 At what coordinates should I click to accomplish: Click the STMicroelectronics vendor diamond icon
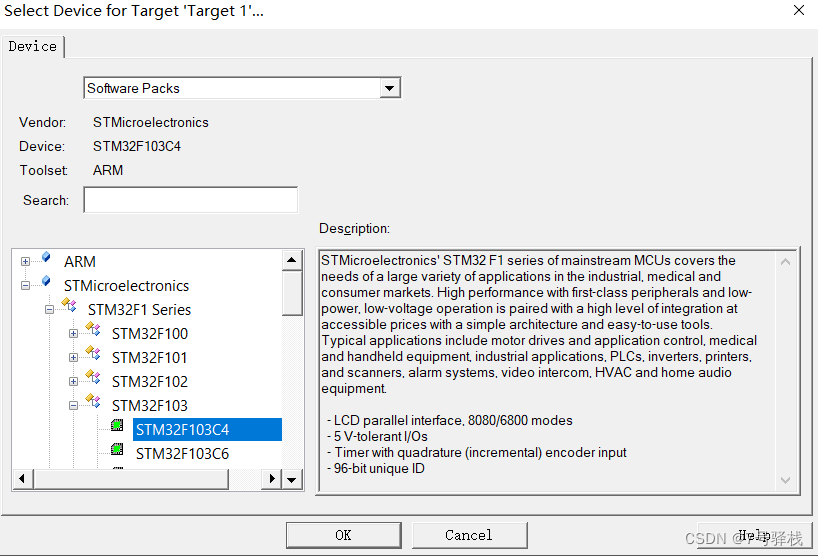(46, 281)
